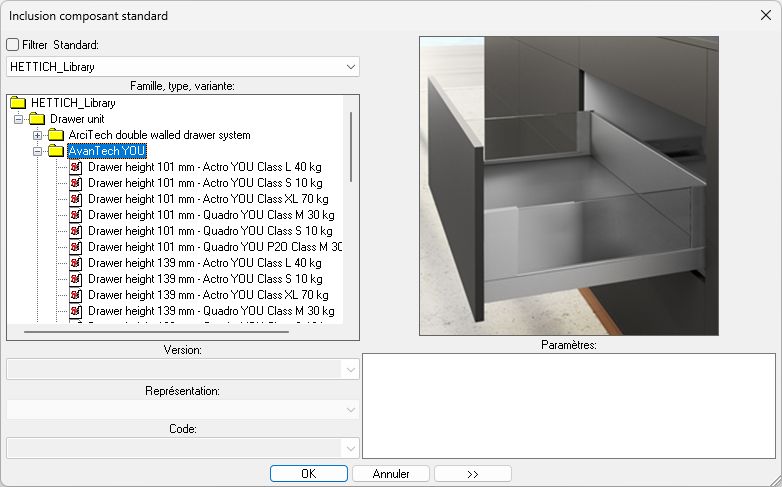Click the Drawer unit folder icon
The image size is (782, 487).
tap(37, 119)
